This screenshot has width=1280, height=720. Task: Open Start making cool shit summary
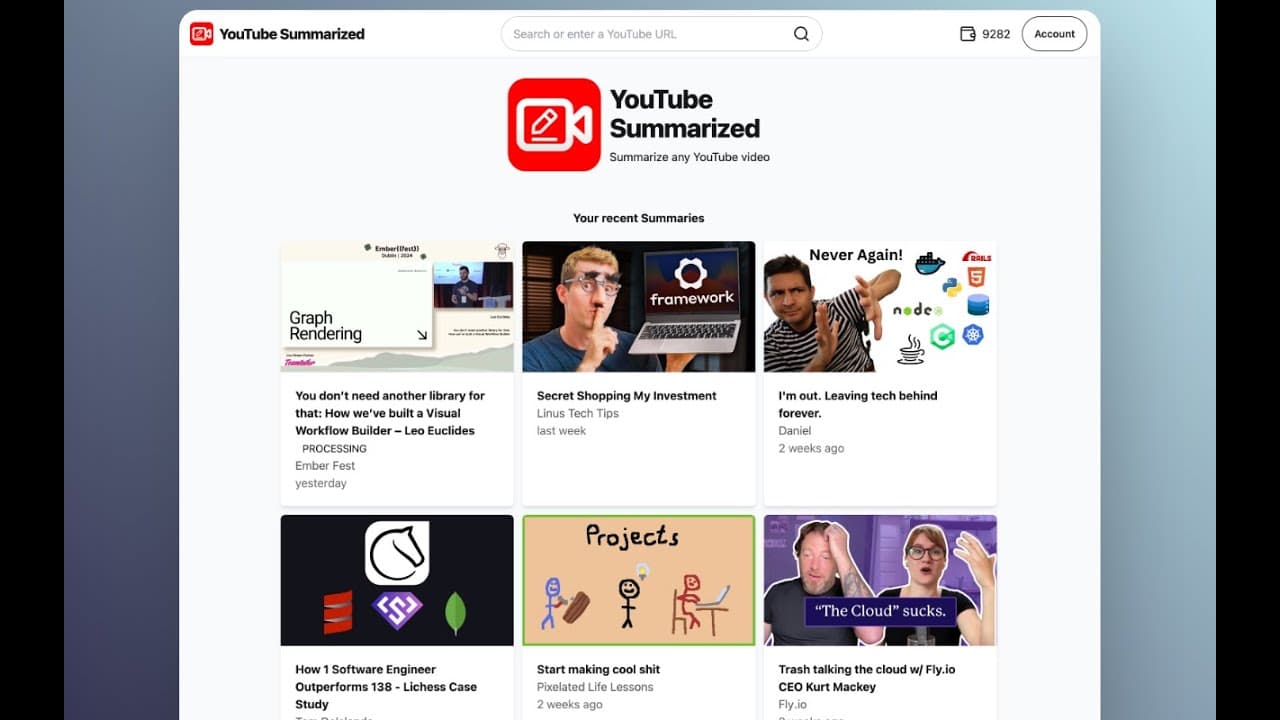pyautogui.click(x=598, y=670)
